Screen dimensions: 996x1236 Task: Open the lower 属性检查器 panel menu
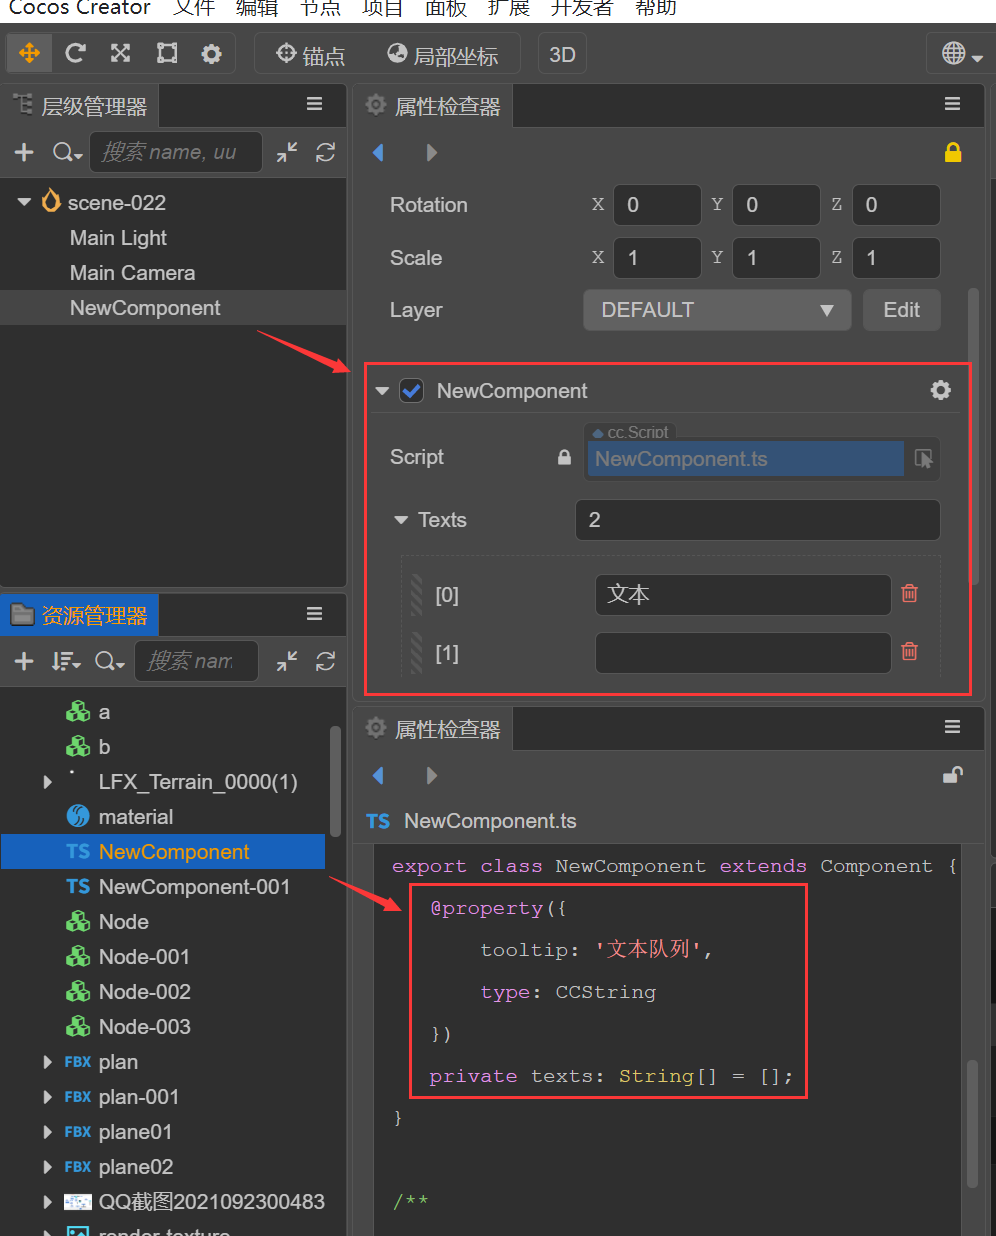[952, 727]
